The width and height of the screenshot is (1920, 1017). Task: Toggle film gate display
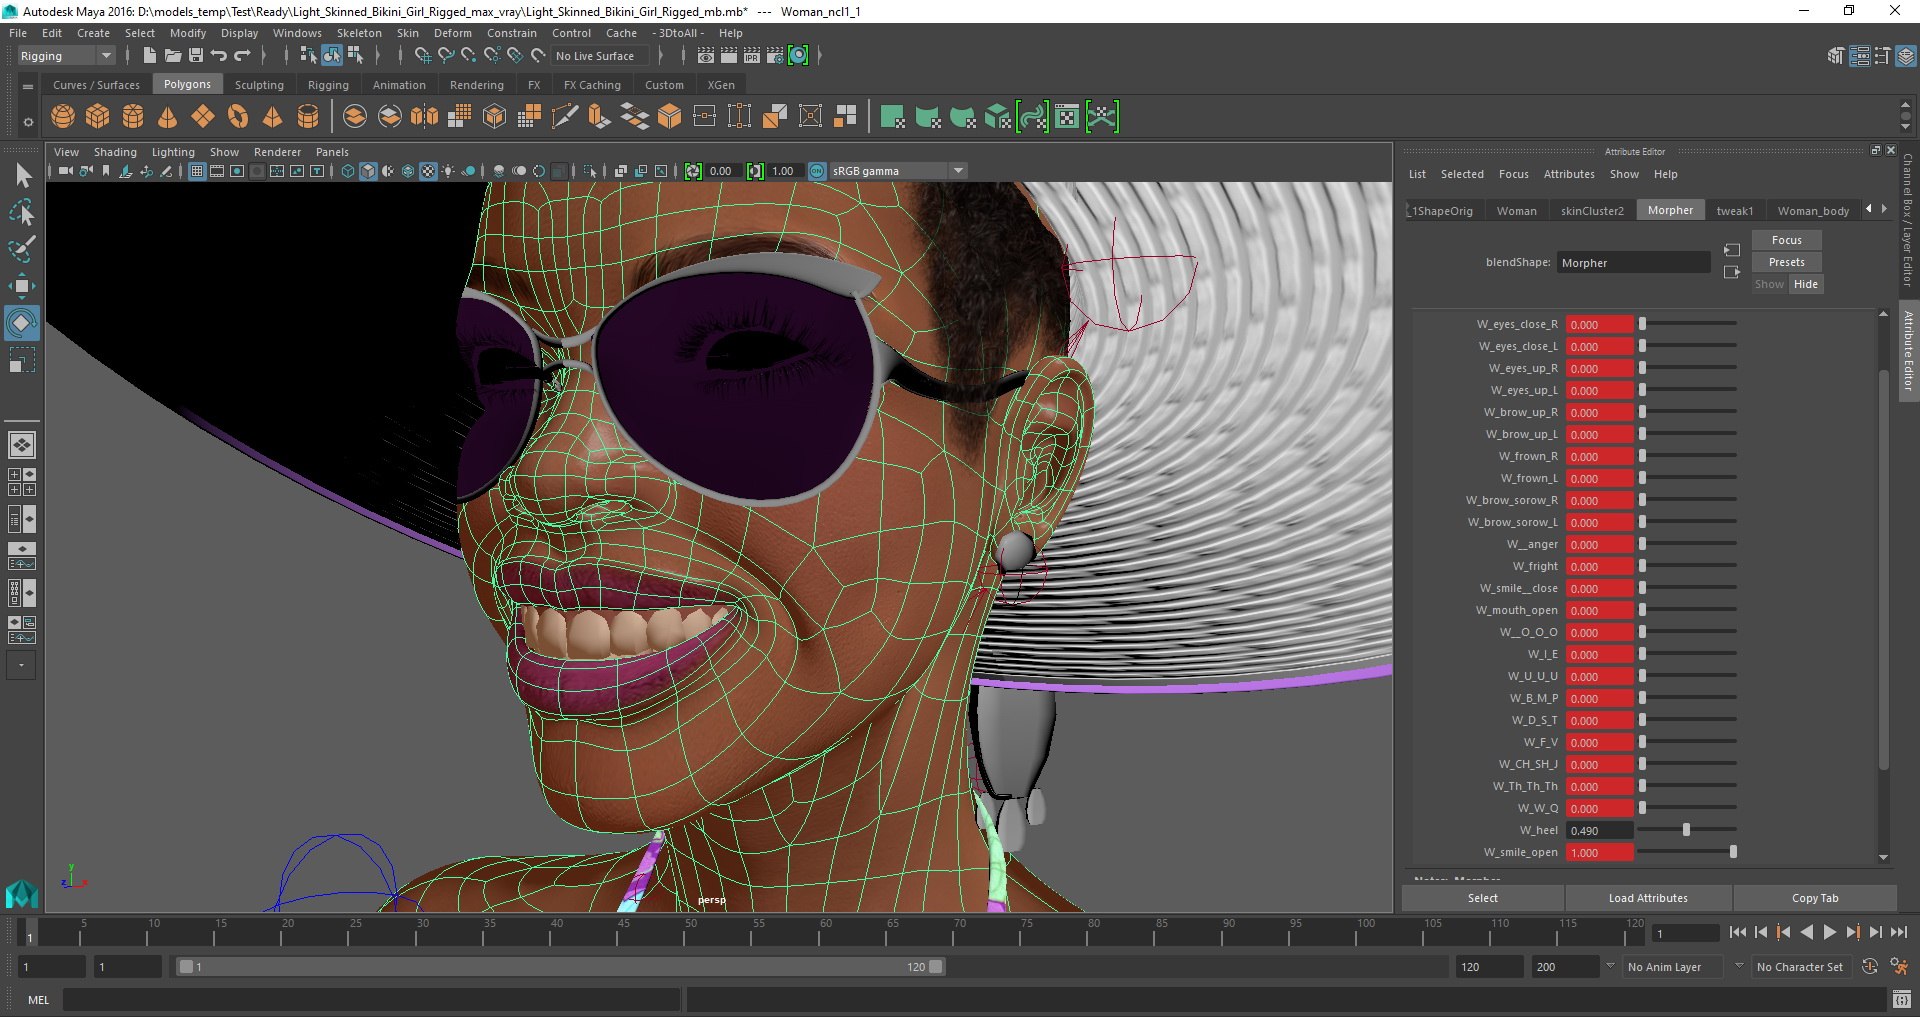click(217, 171)
